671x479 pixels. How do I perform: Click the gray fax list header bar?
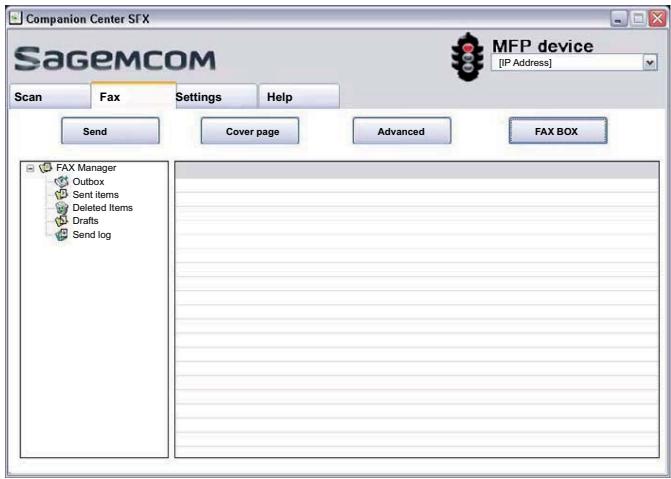click(x=417, y=170)
